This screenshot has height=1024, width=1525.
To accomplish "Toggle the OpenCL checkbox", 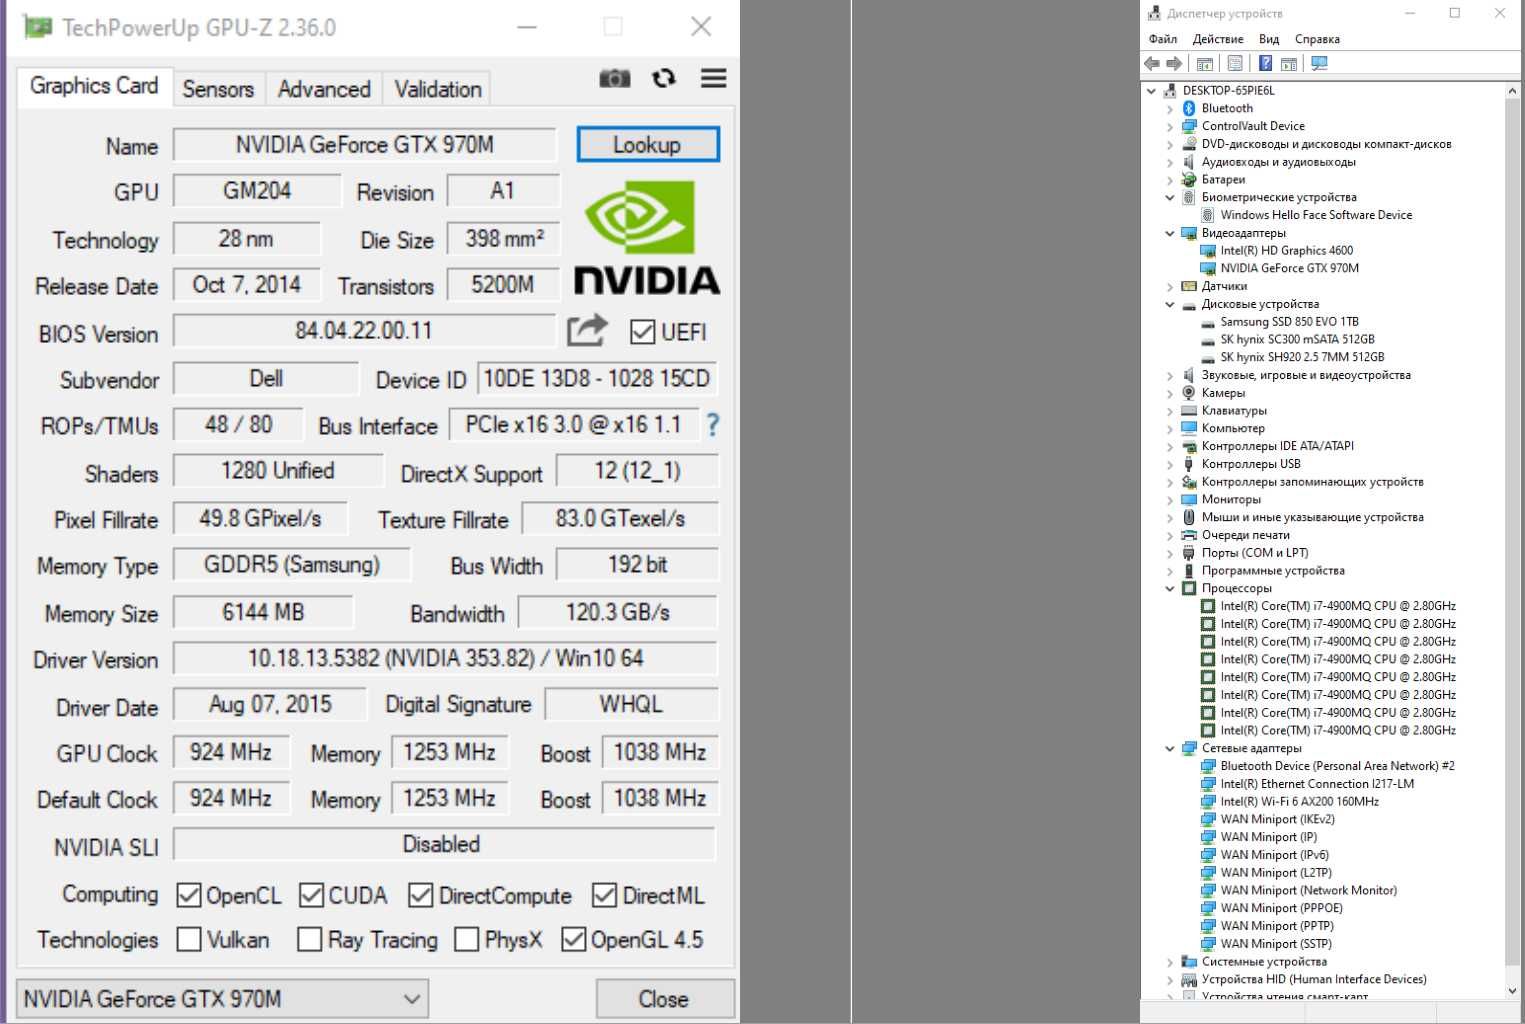I will point(188,895).
